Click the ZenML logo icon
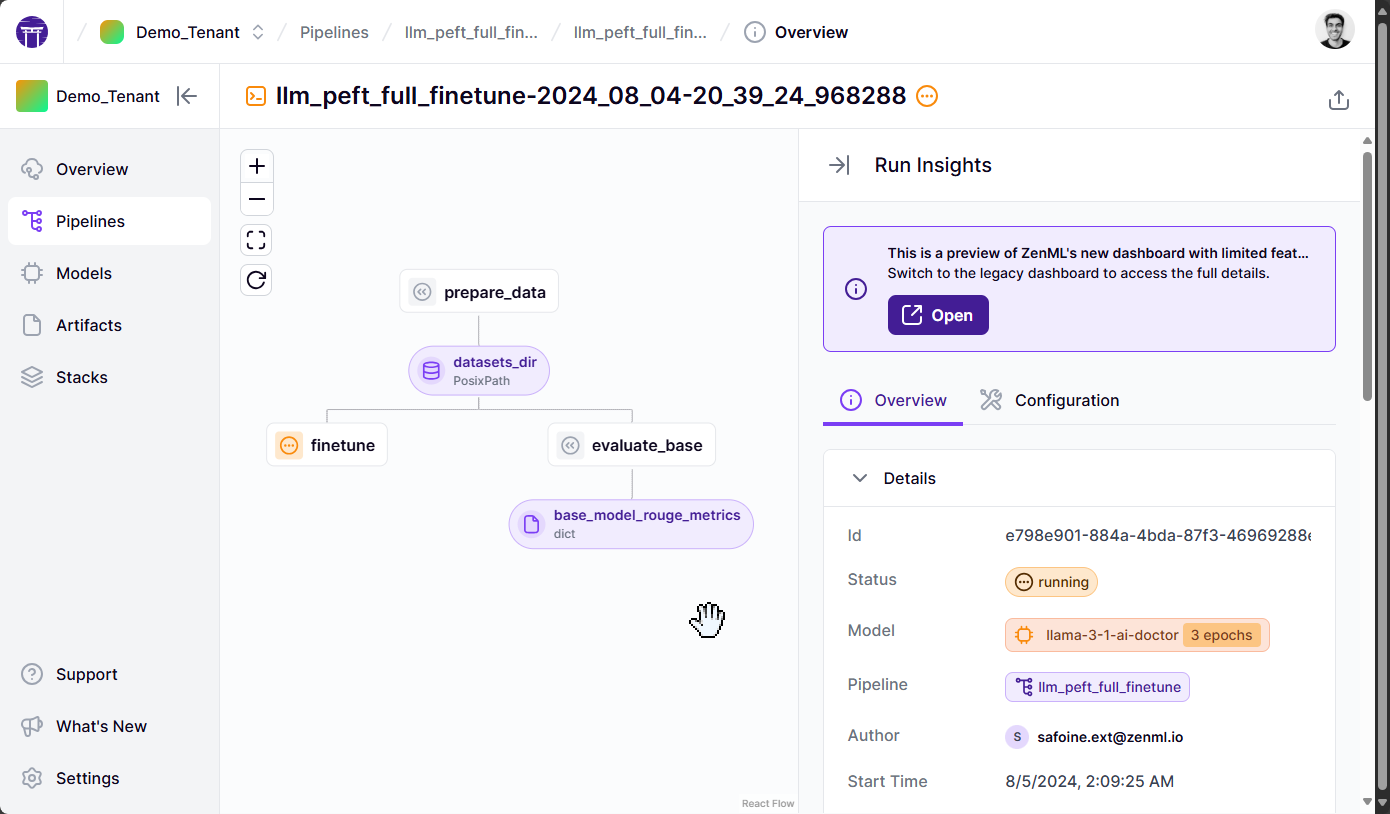The width and height of the screenshot is (1390, 814). point(32,32)
